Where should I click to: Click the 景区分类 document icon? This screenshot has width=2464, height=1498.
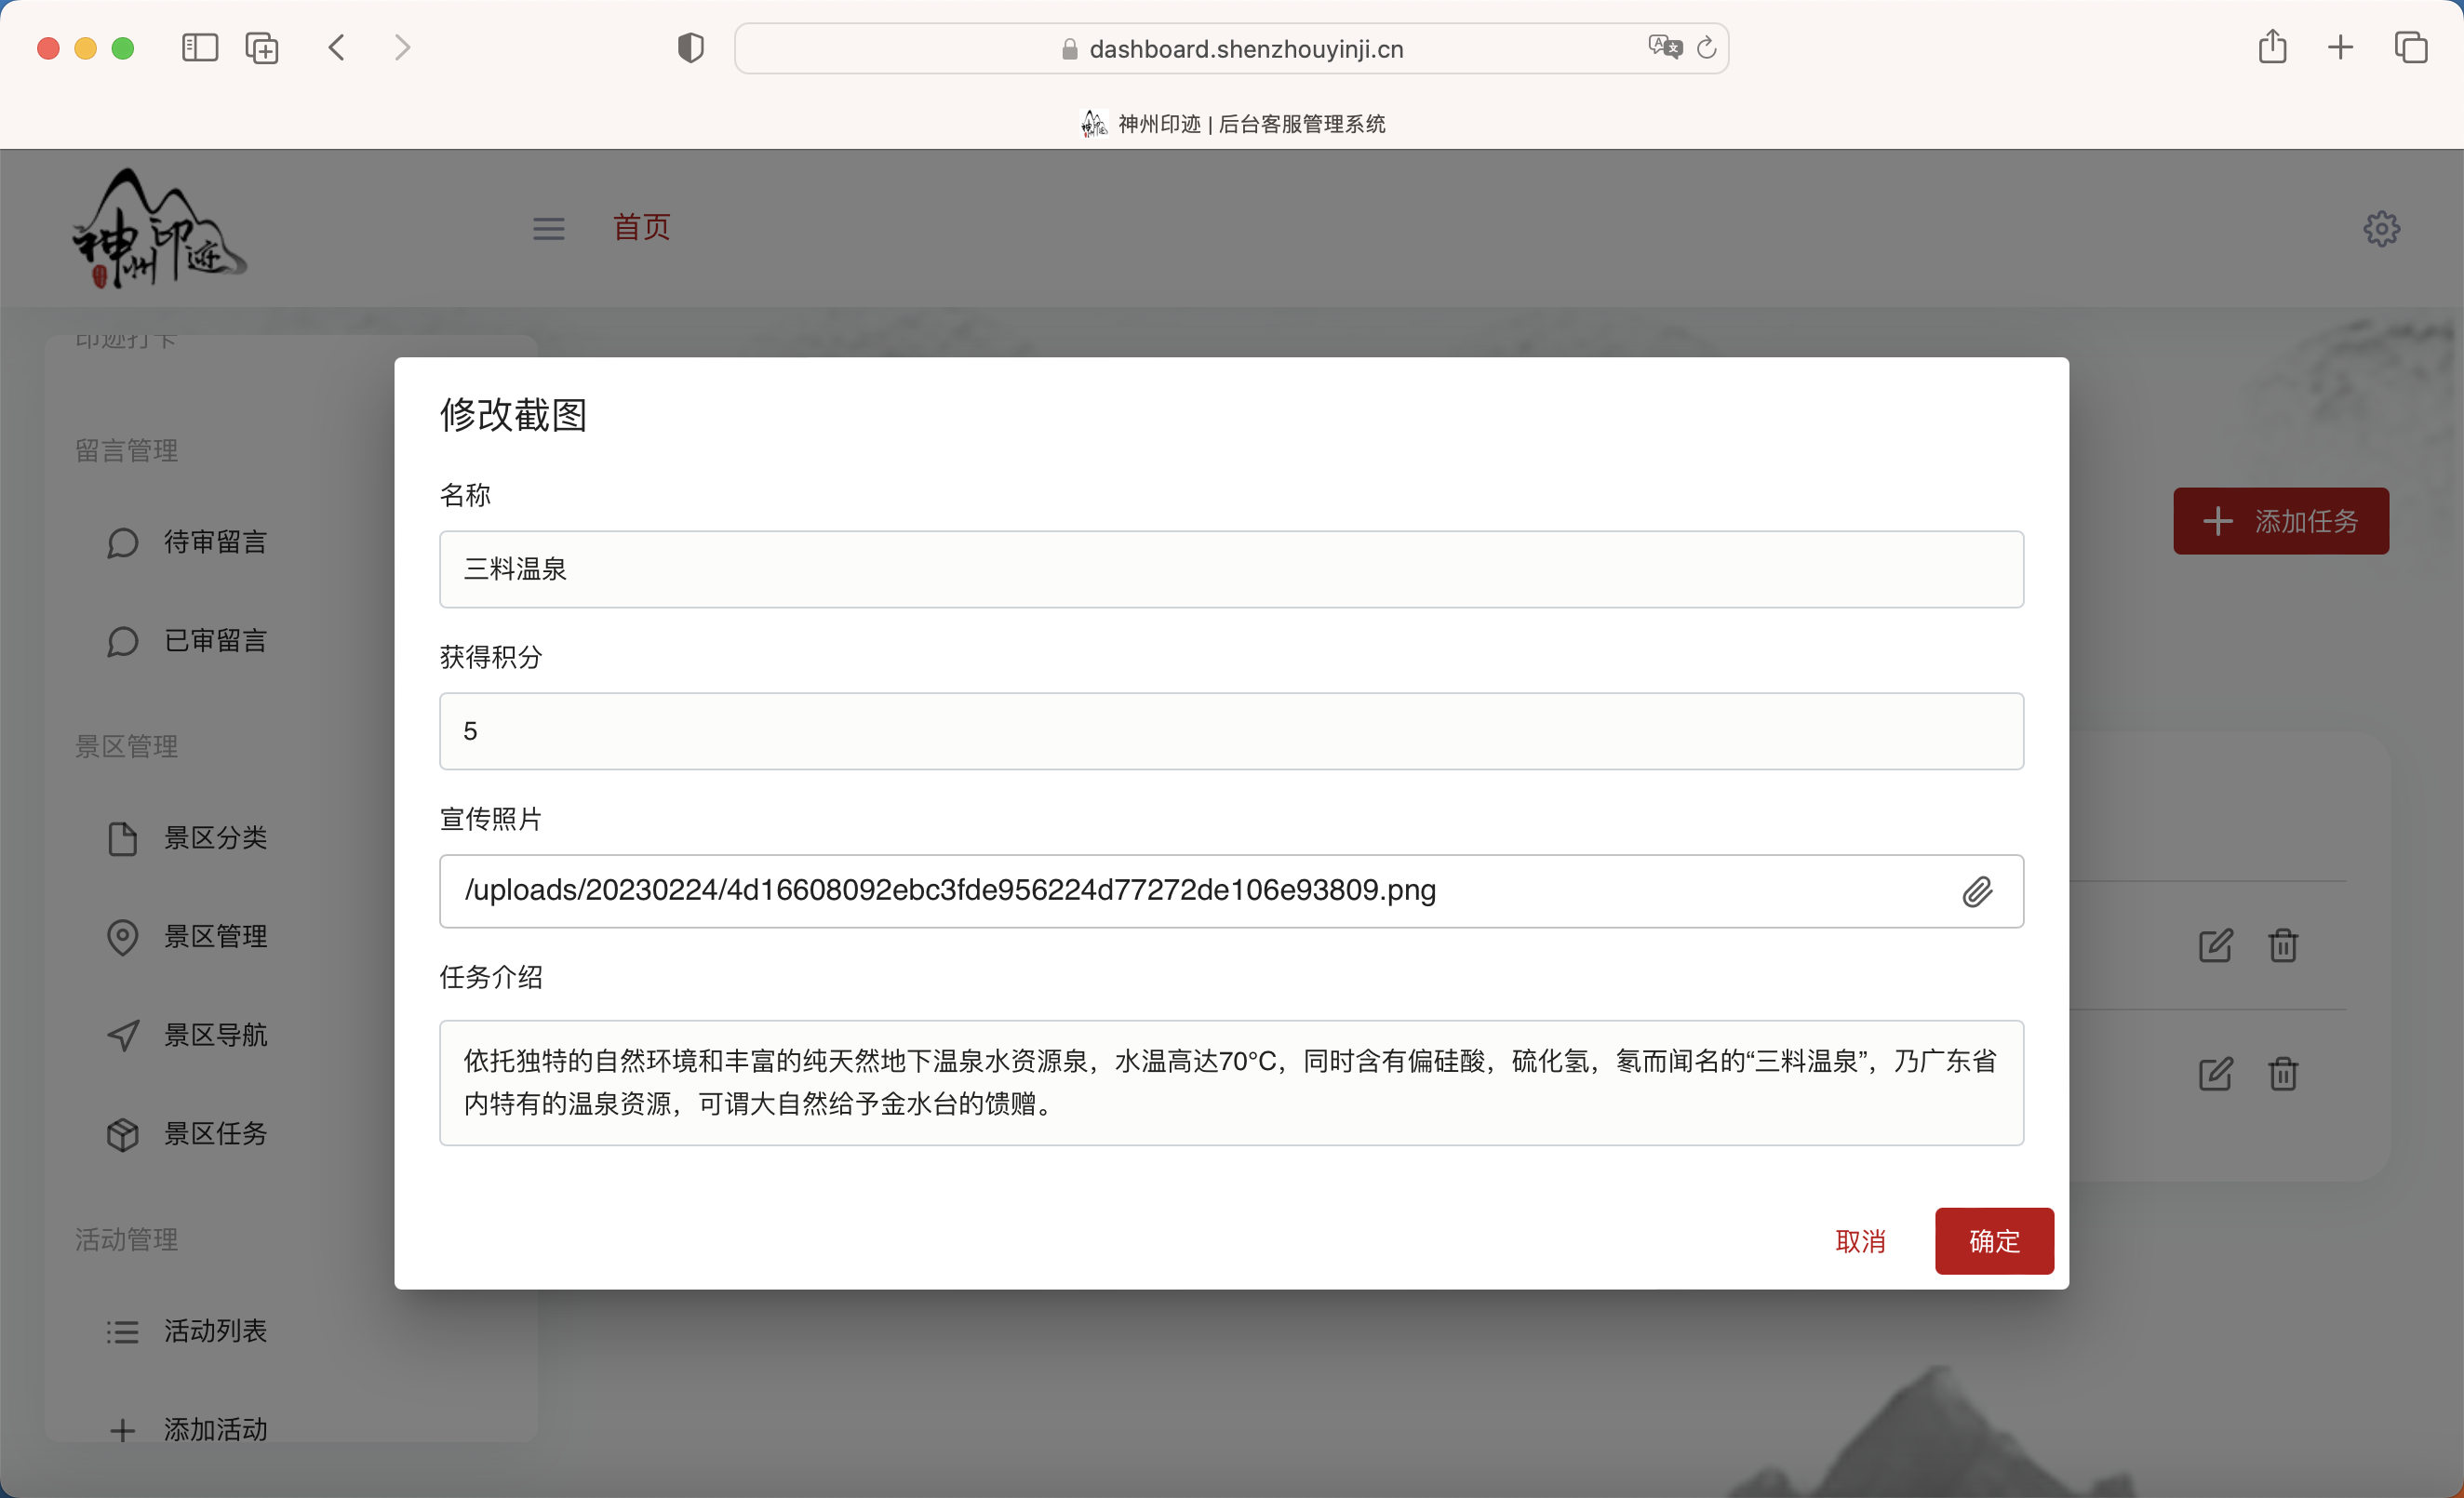(122, 838)
